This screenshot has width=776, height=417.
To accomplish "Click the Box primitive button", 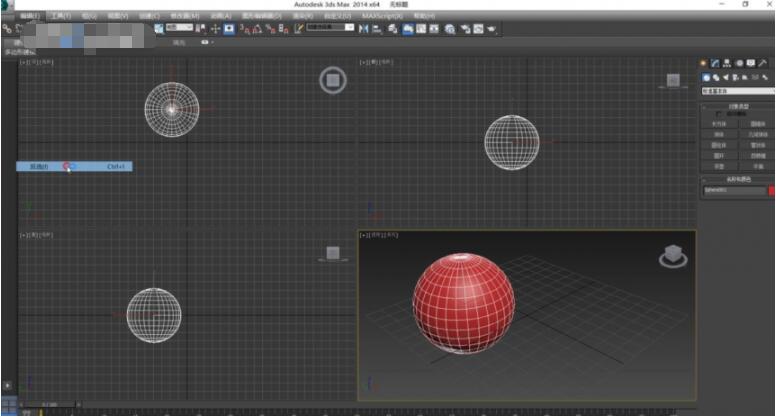I will 718,124.
